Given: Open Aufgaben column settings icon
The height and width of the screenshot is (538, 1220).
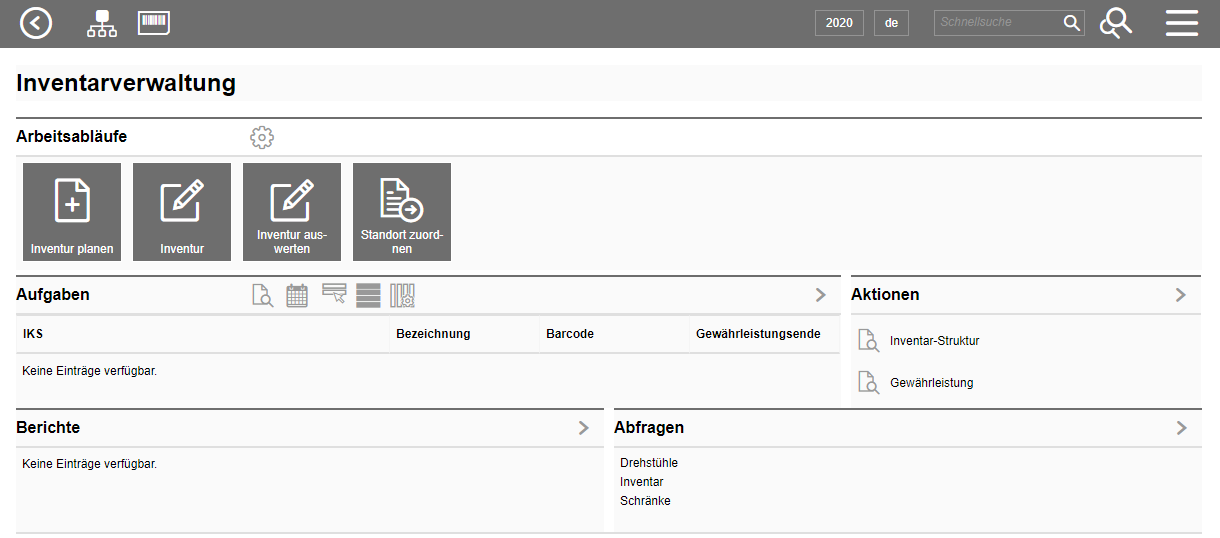Looking at the screenshot, I should point(402,295).
